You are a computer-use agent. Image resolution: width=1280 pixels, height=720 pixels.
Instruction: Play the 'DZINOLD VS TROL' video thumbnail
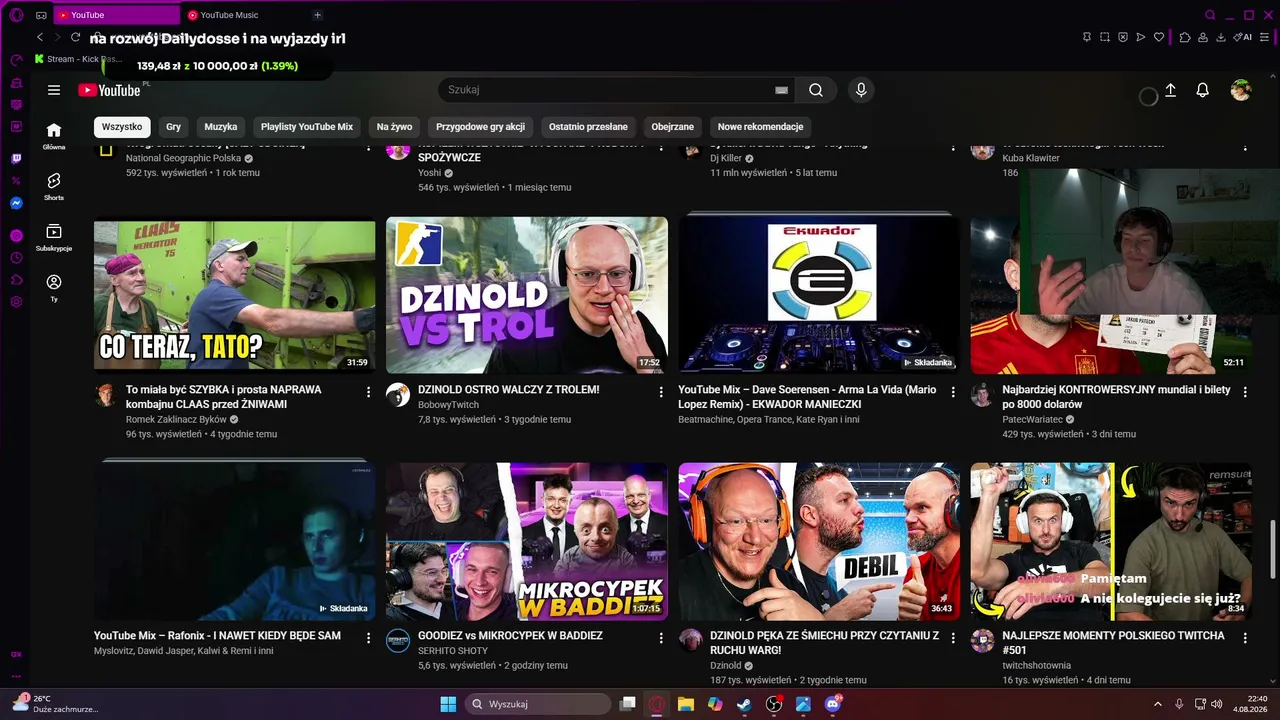[x=527, y=296]
